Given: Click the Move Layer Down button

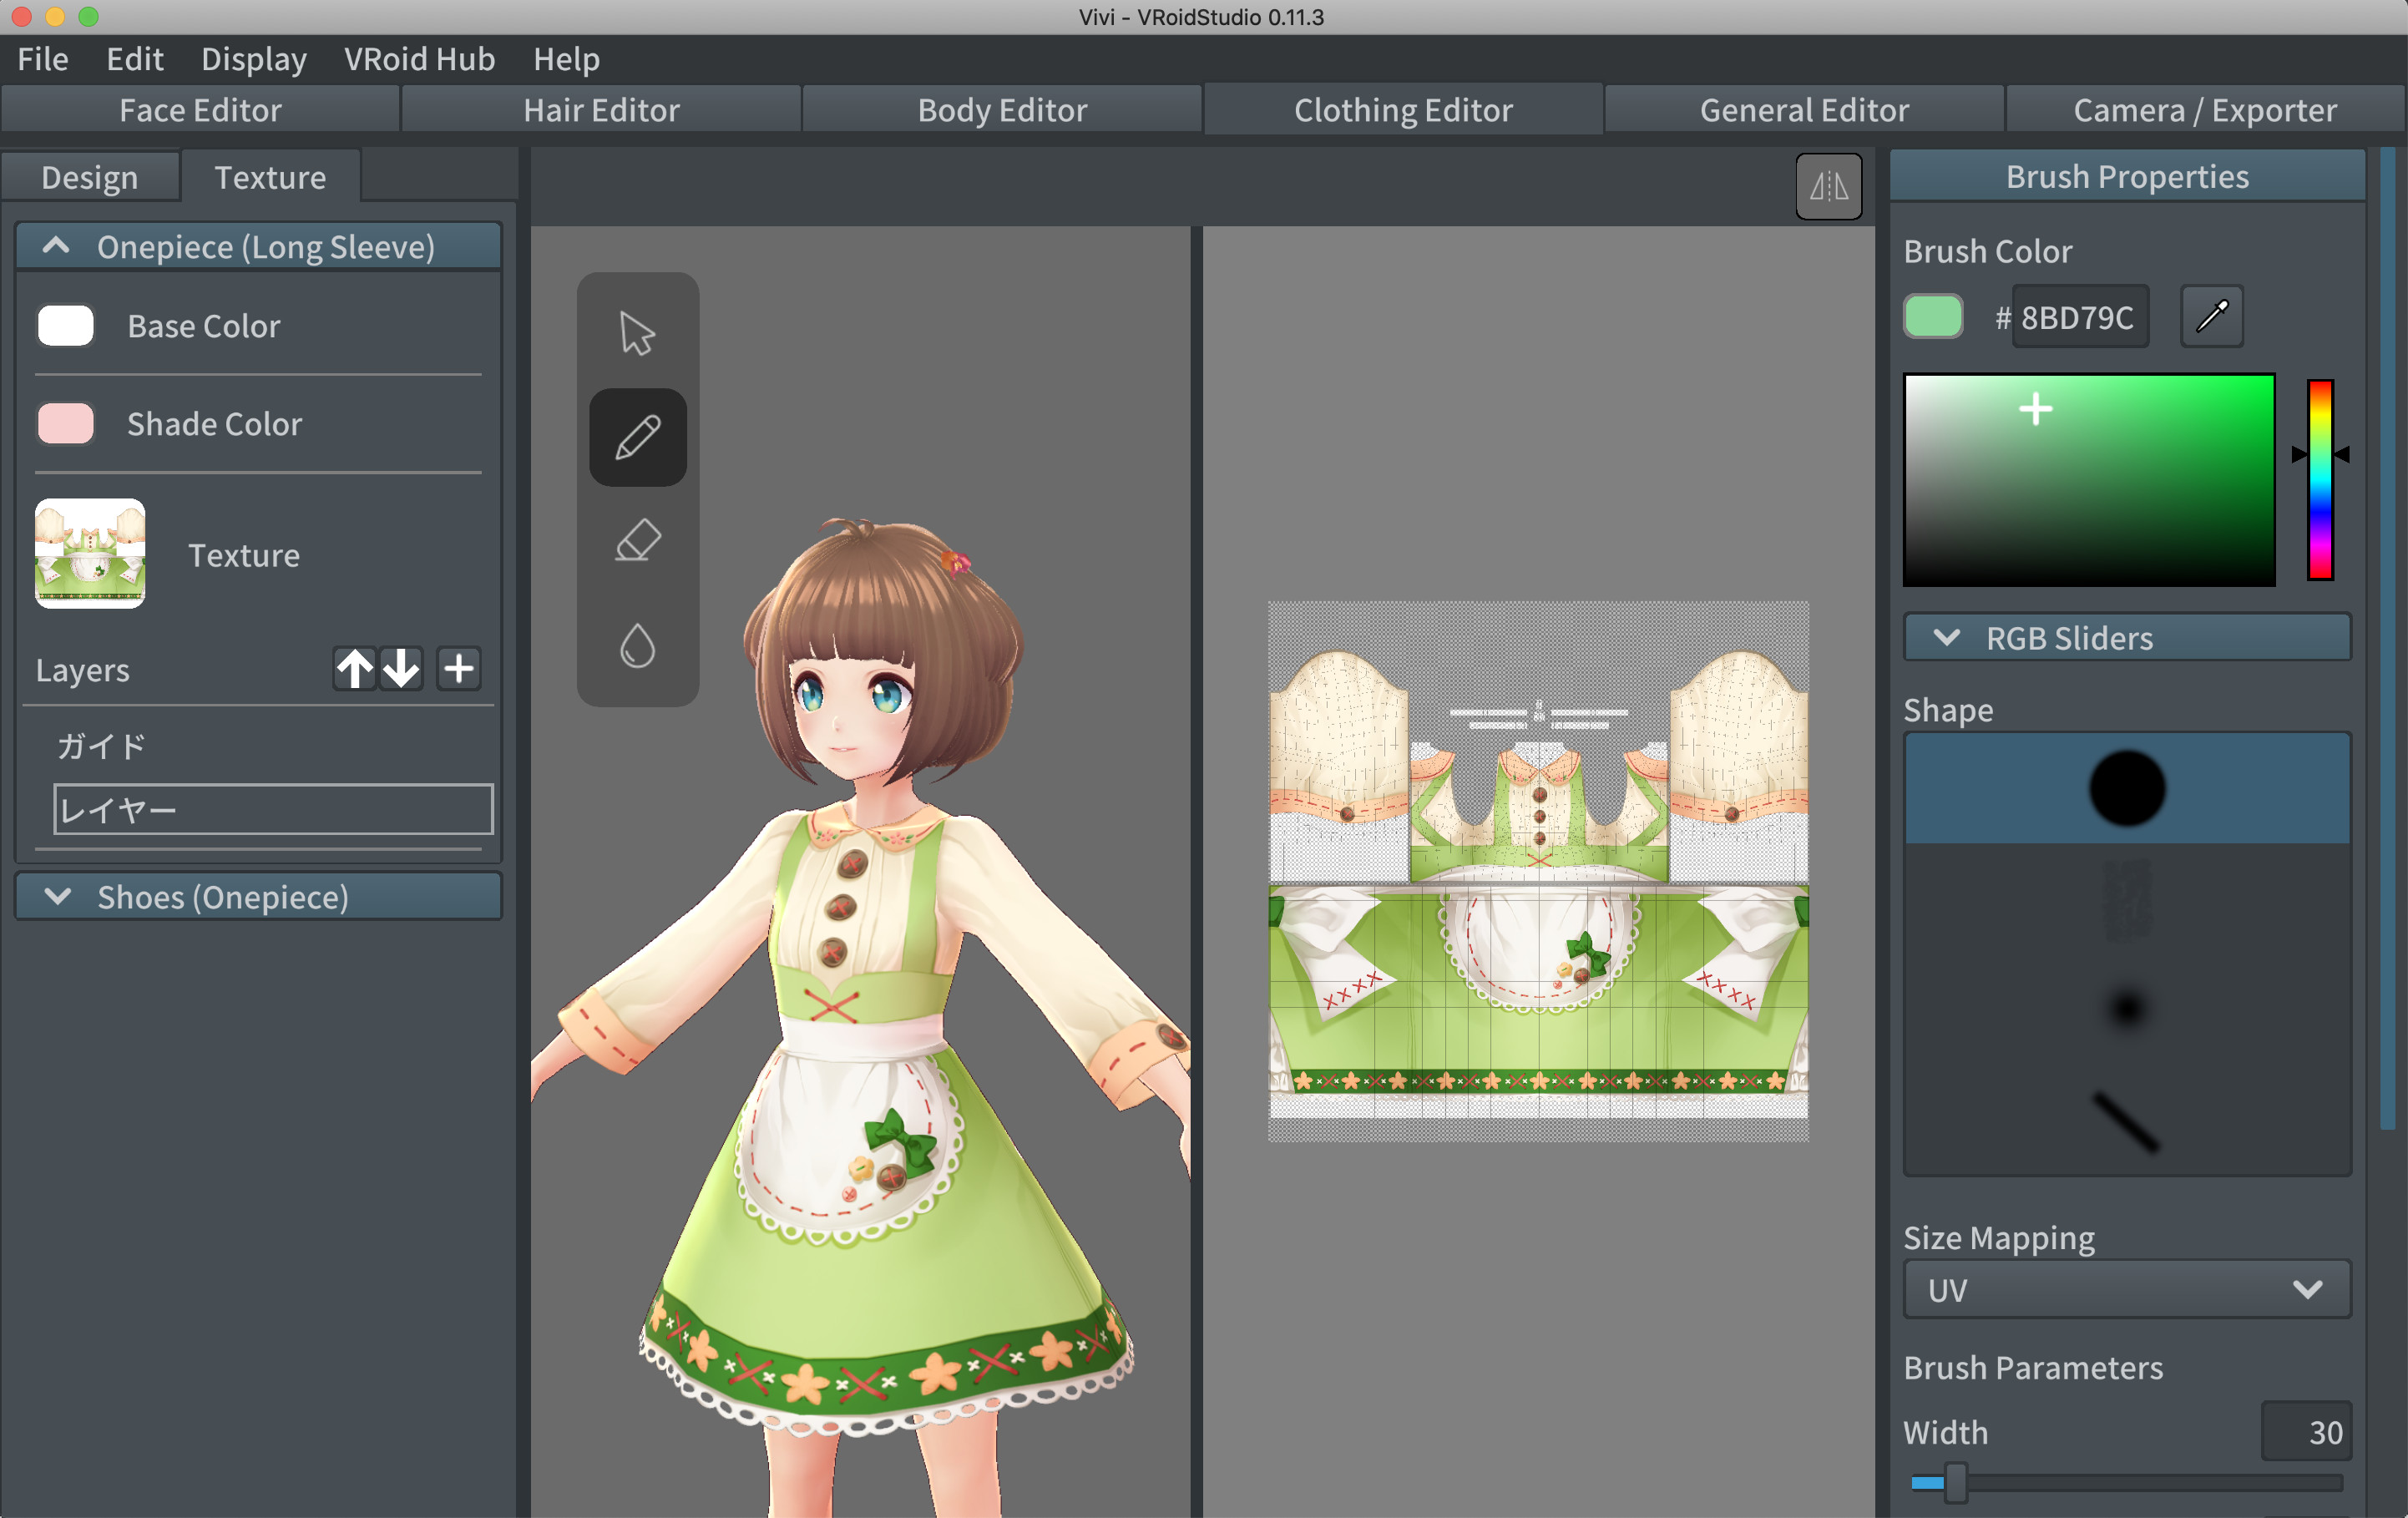Looking at the screenshot, I should point(401,666).
